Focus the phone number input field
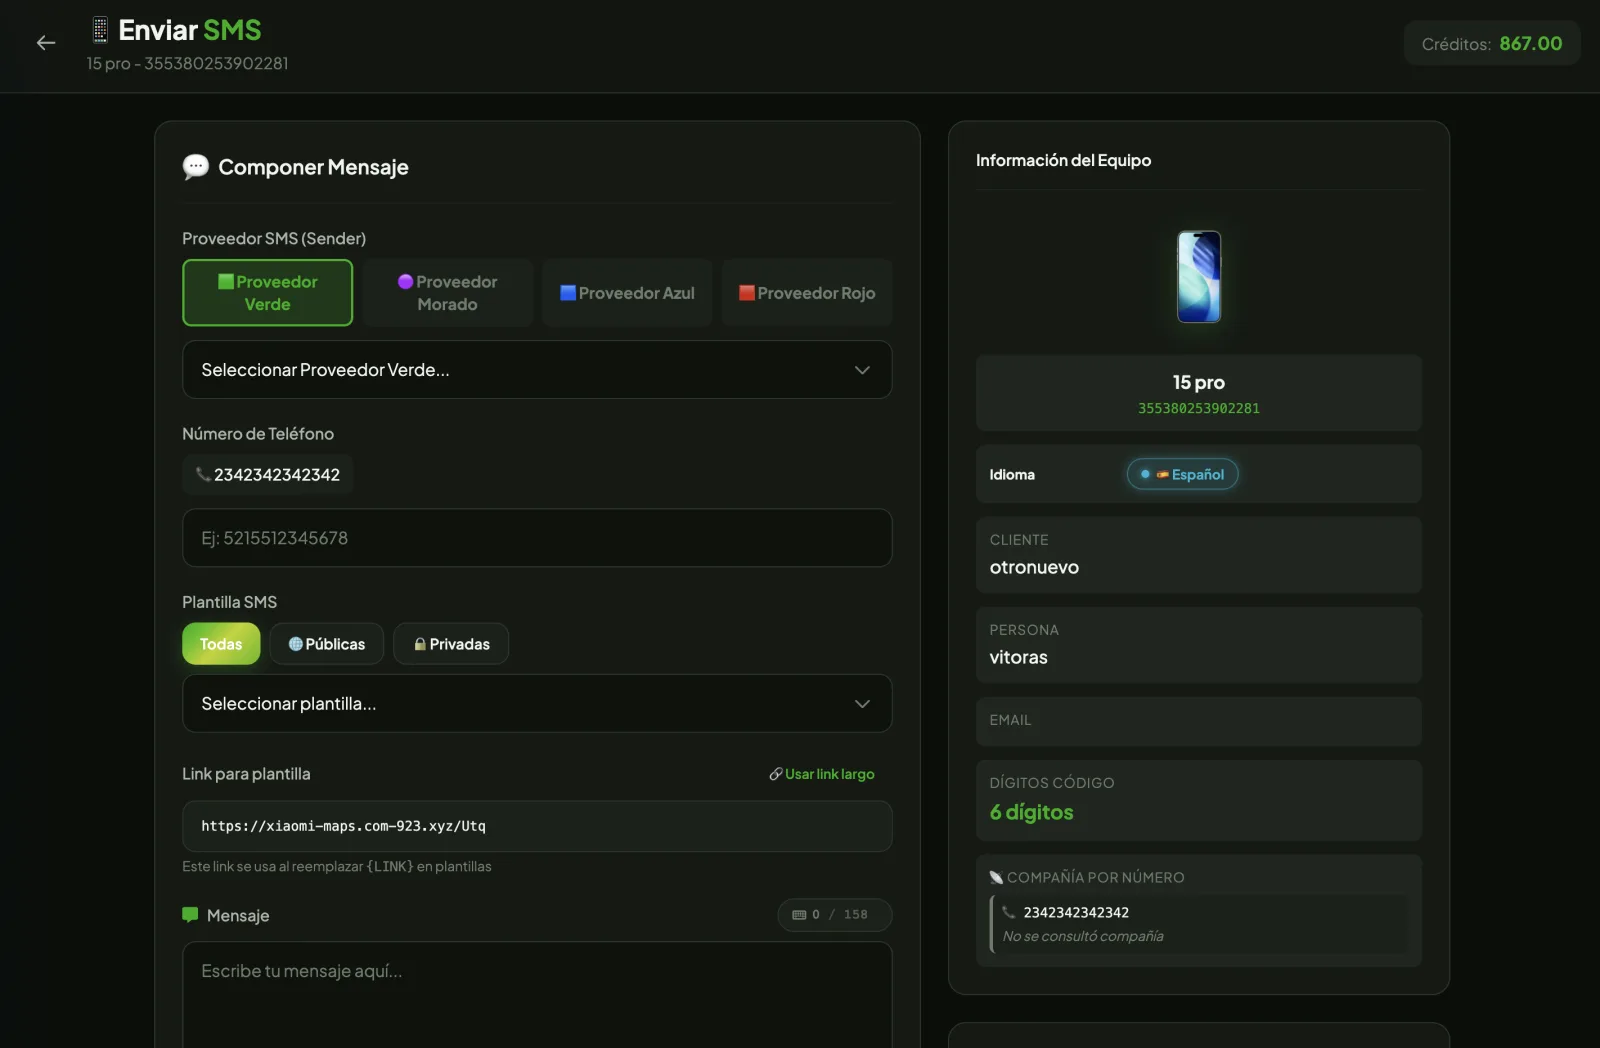Image resolution: width=1600 pixels, height=1048 pixels. [x=537, y=538]
